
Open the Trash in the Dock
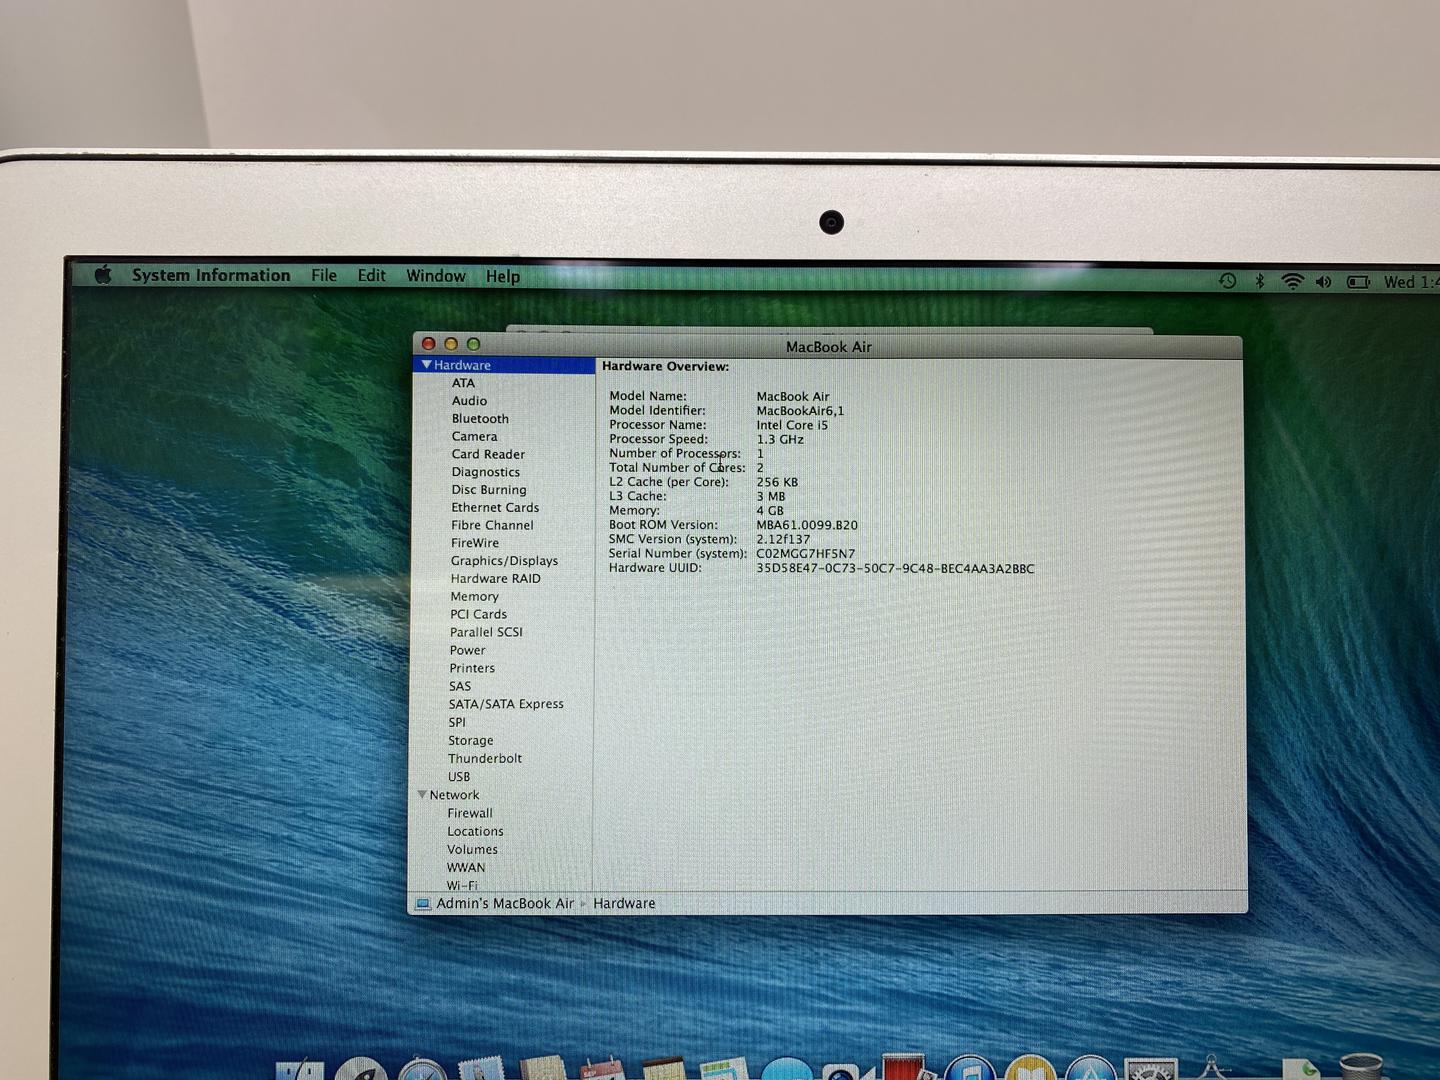[1361, 1067]
